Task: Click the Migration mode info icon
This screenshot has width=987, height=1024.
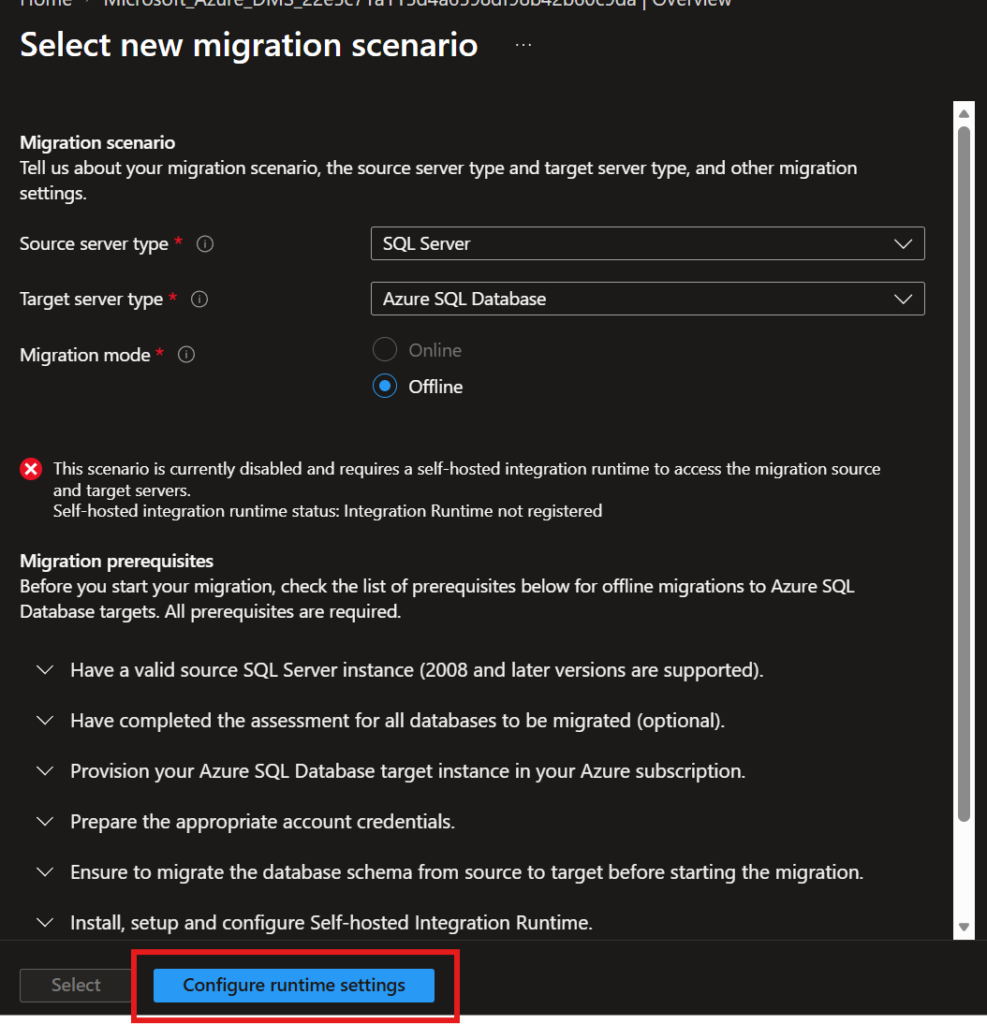Action: [x=186, y=355]
